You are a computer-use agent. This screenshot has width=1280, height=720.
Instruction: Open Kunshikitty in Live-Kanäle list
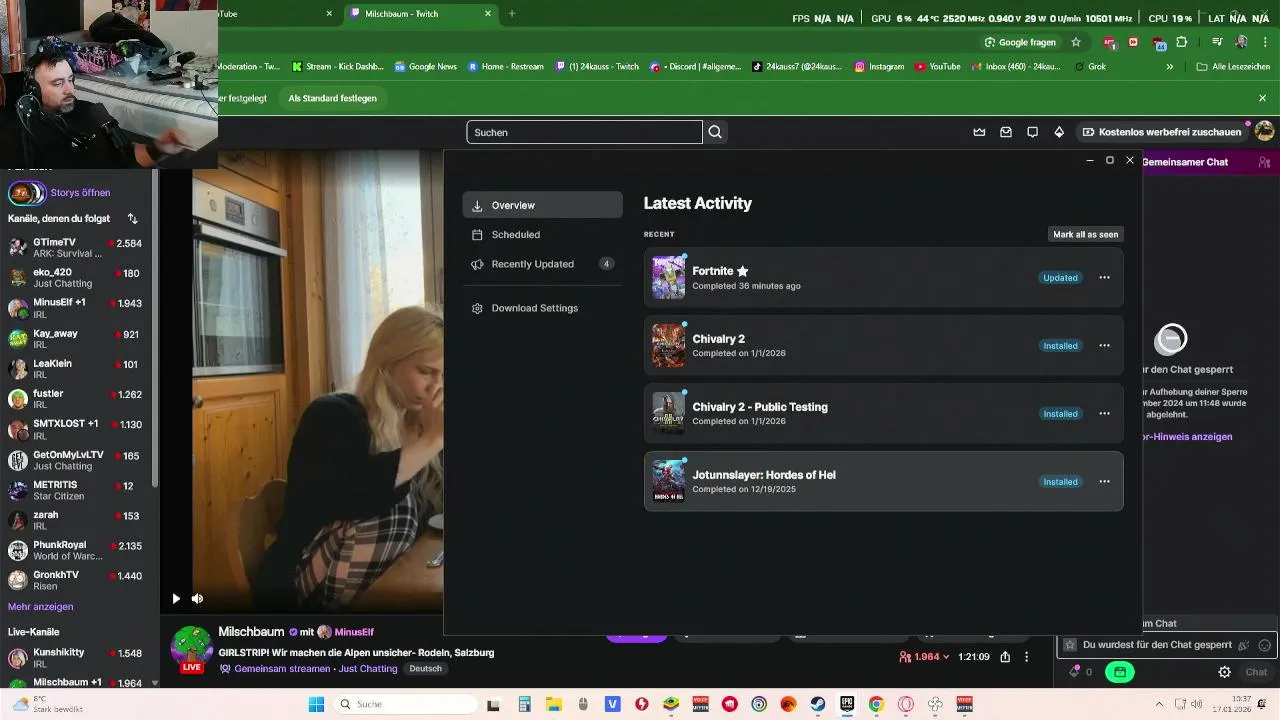click(x=76, y=658)
